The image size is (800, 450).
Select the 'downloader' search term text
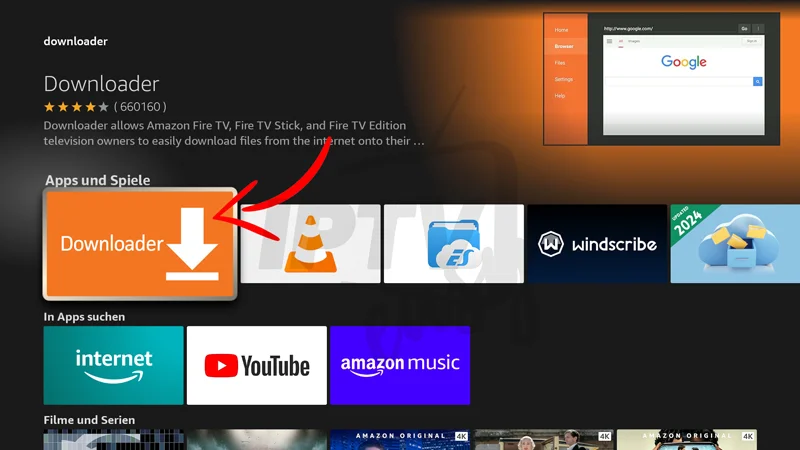point(76,41)
